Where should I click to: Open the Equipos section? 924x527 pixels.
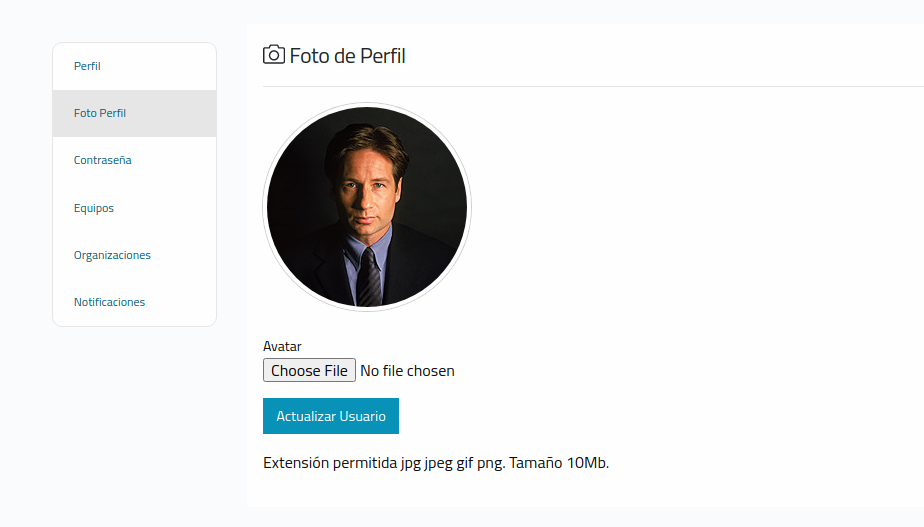coord(134,208)
